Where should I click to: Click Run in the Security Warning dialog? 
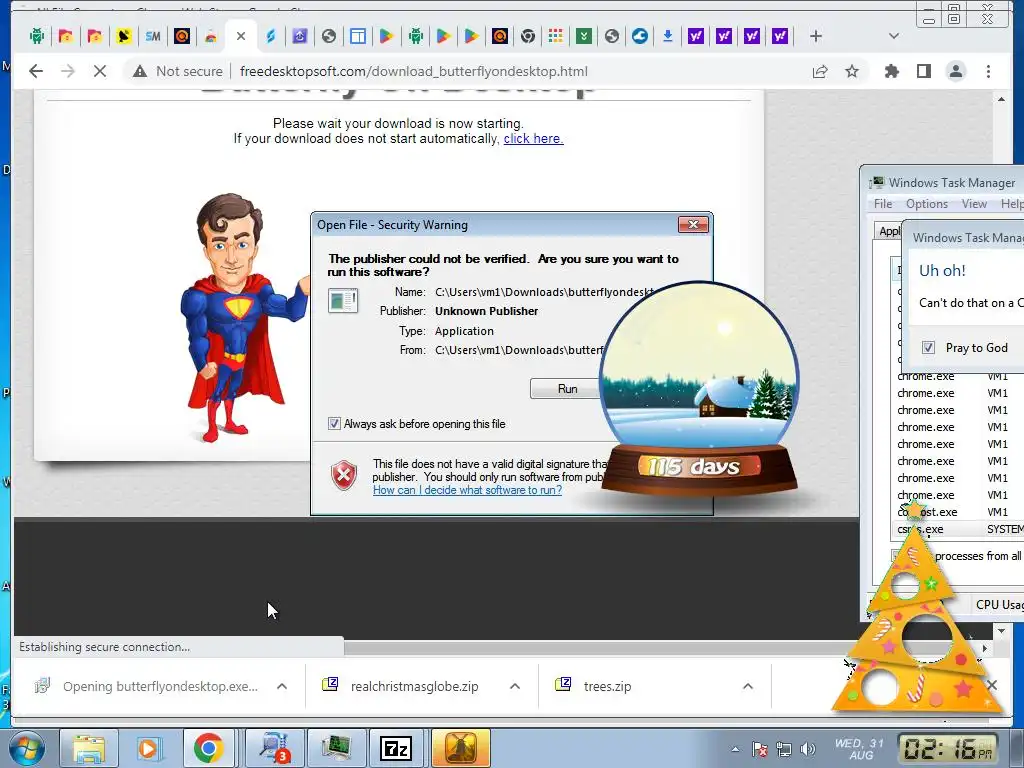click(x=567, y=389)
